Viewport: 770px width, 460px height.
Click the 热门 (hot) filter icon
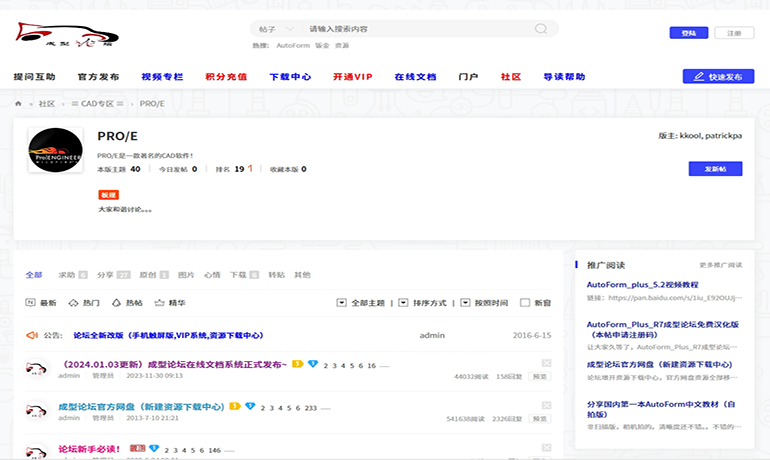73,302
